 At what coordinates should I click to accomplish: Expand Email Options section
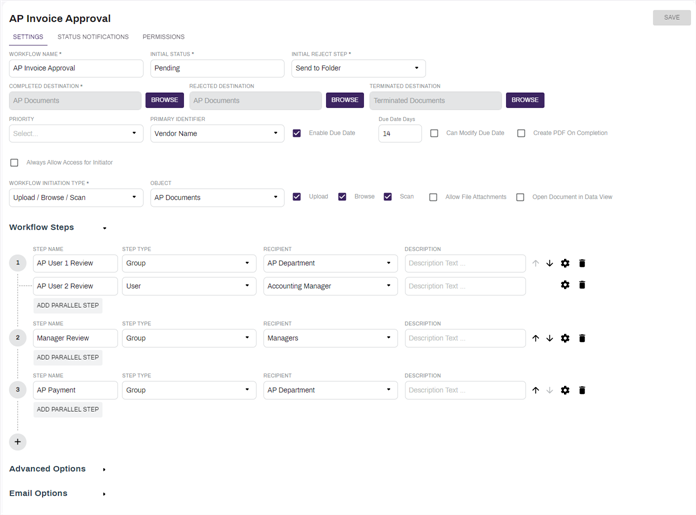104,494
